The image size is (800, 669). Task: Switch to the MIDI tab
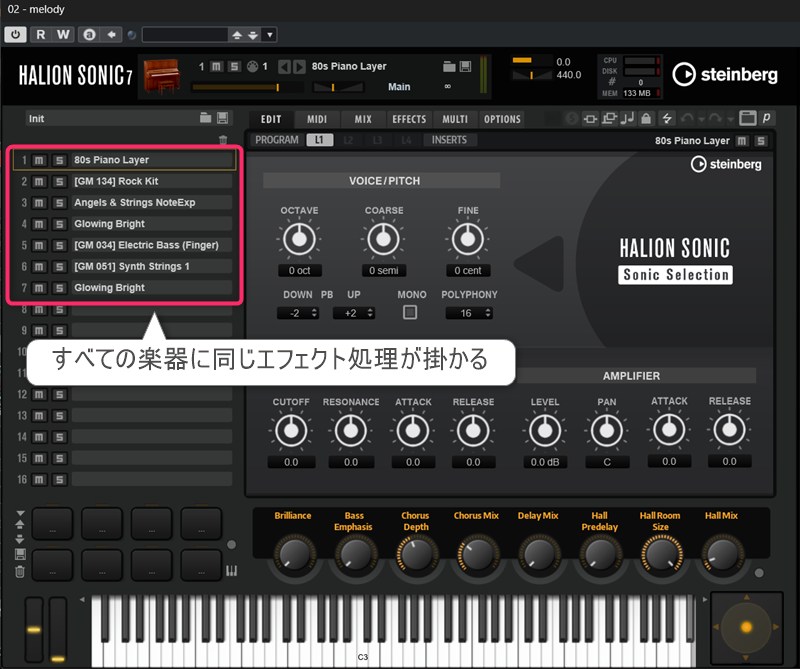coord(317,119)
